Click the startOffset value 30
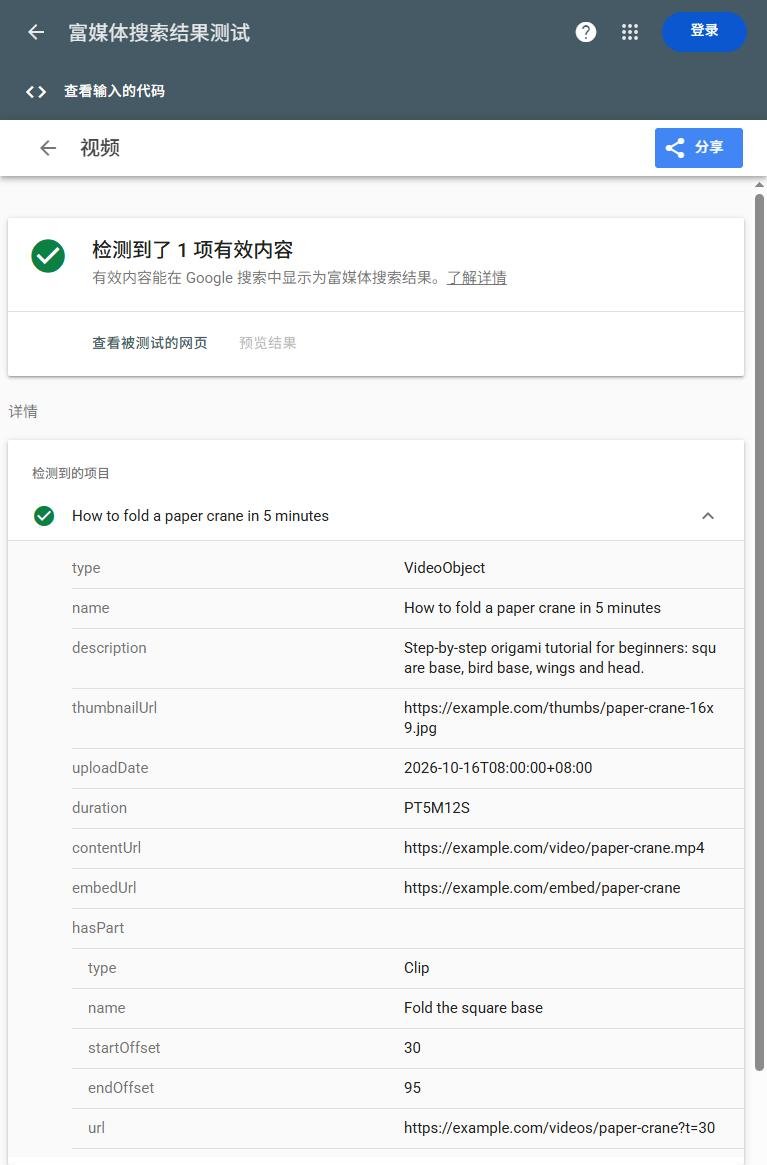 pyautogui.click(x=412, y=1048)
